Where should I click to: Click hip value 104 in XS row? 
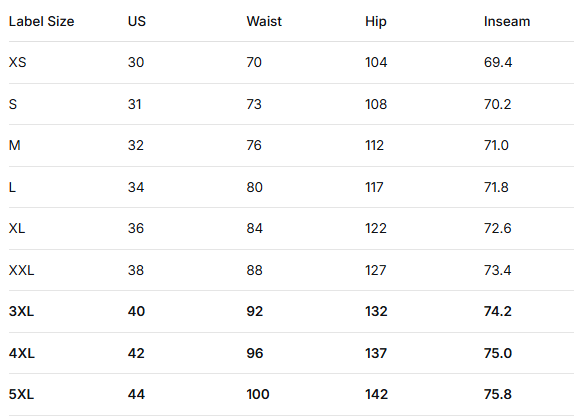click(x=376, y=62)
